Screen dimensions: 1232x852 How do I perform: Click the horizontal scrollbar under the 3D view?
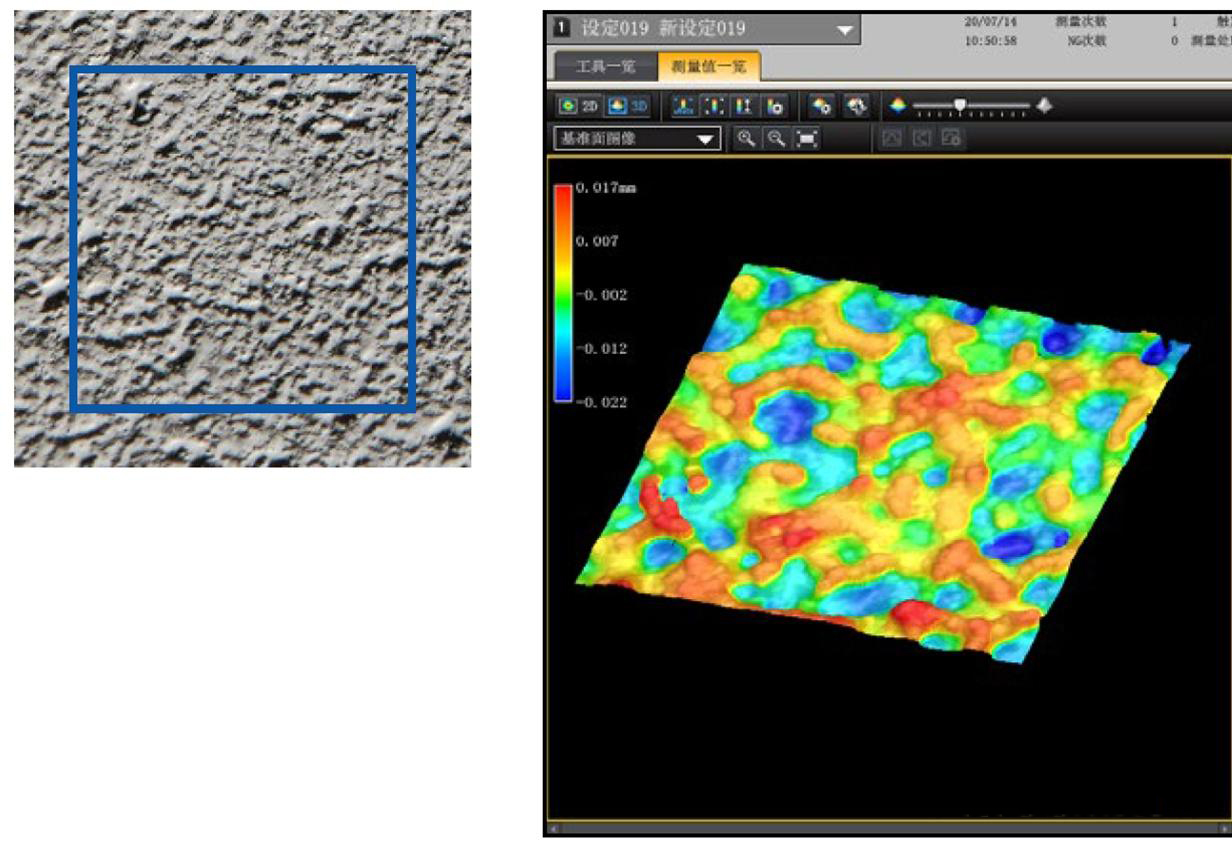tap(890, 828)
